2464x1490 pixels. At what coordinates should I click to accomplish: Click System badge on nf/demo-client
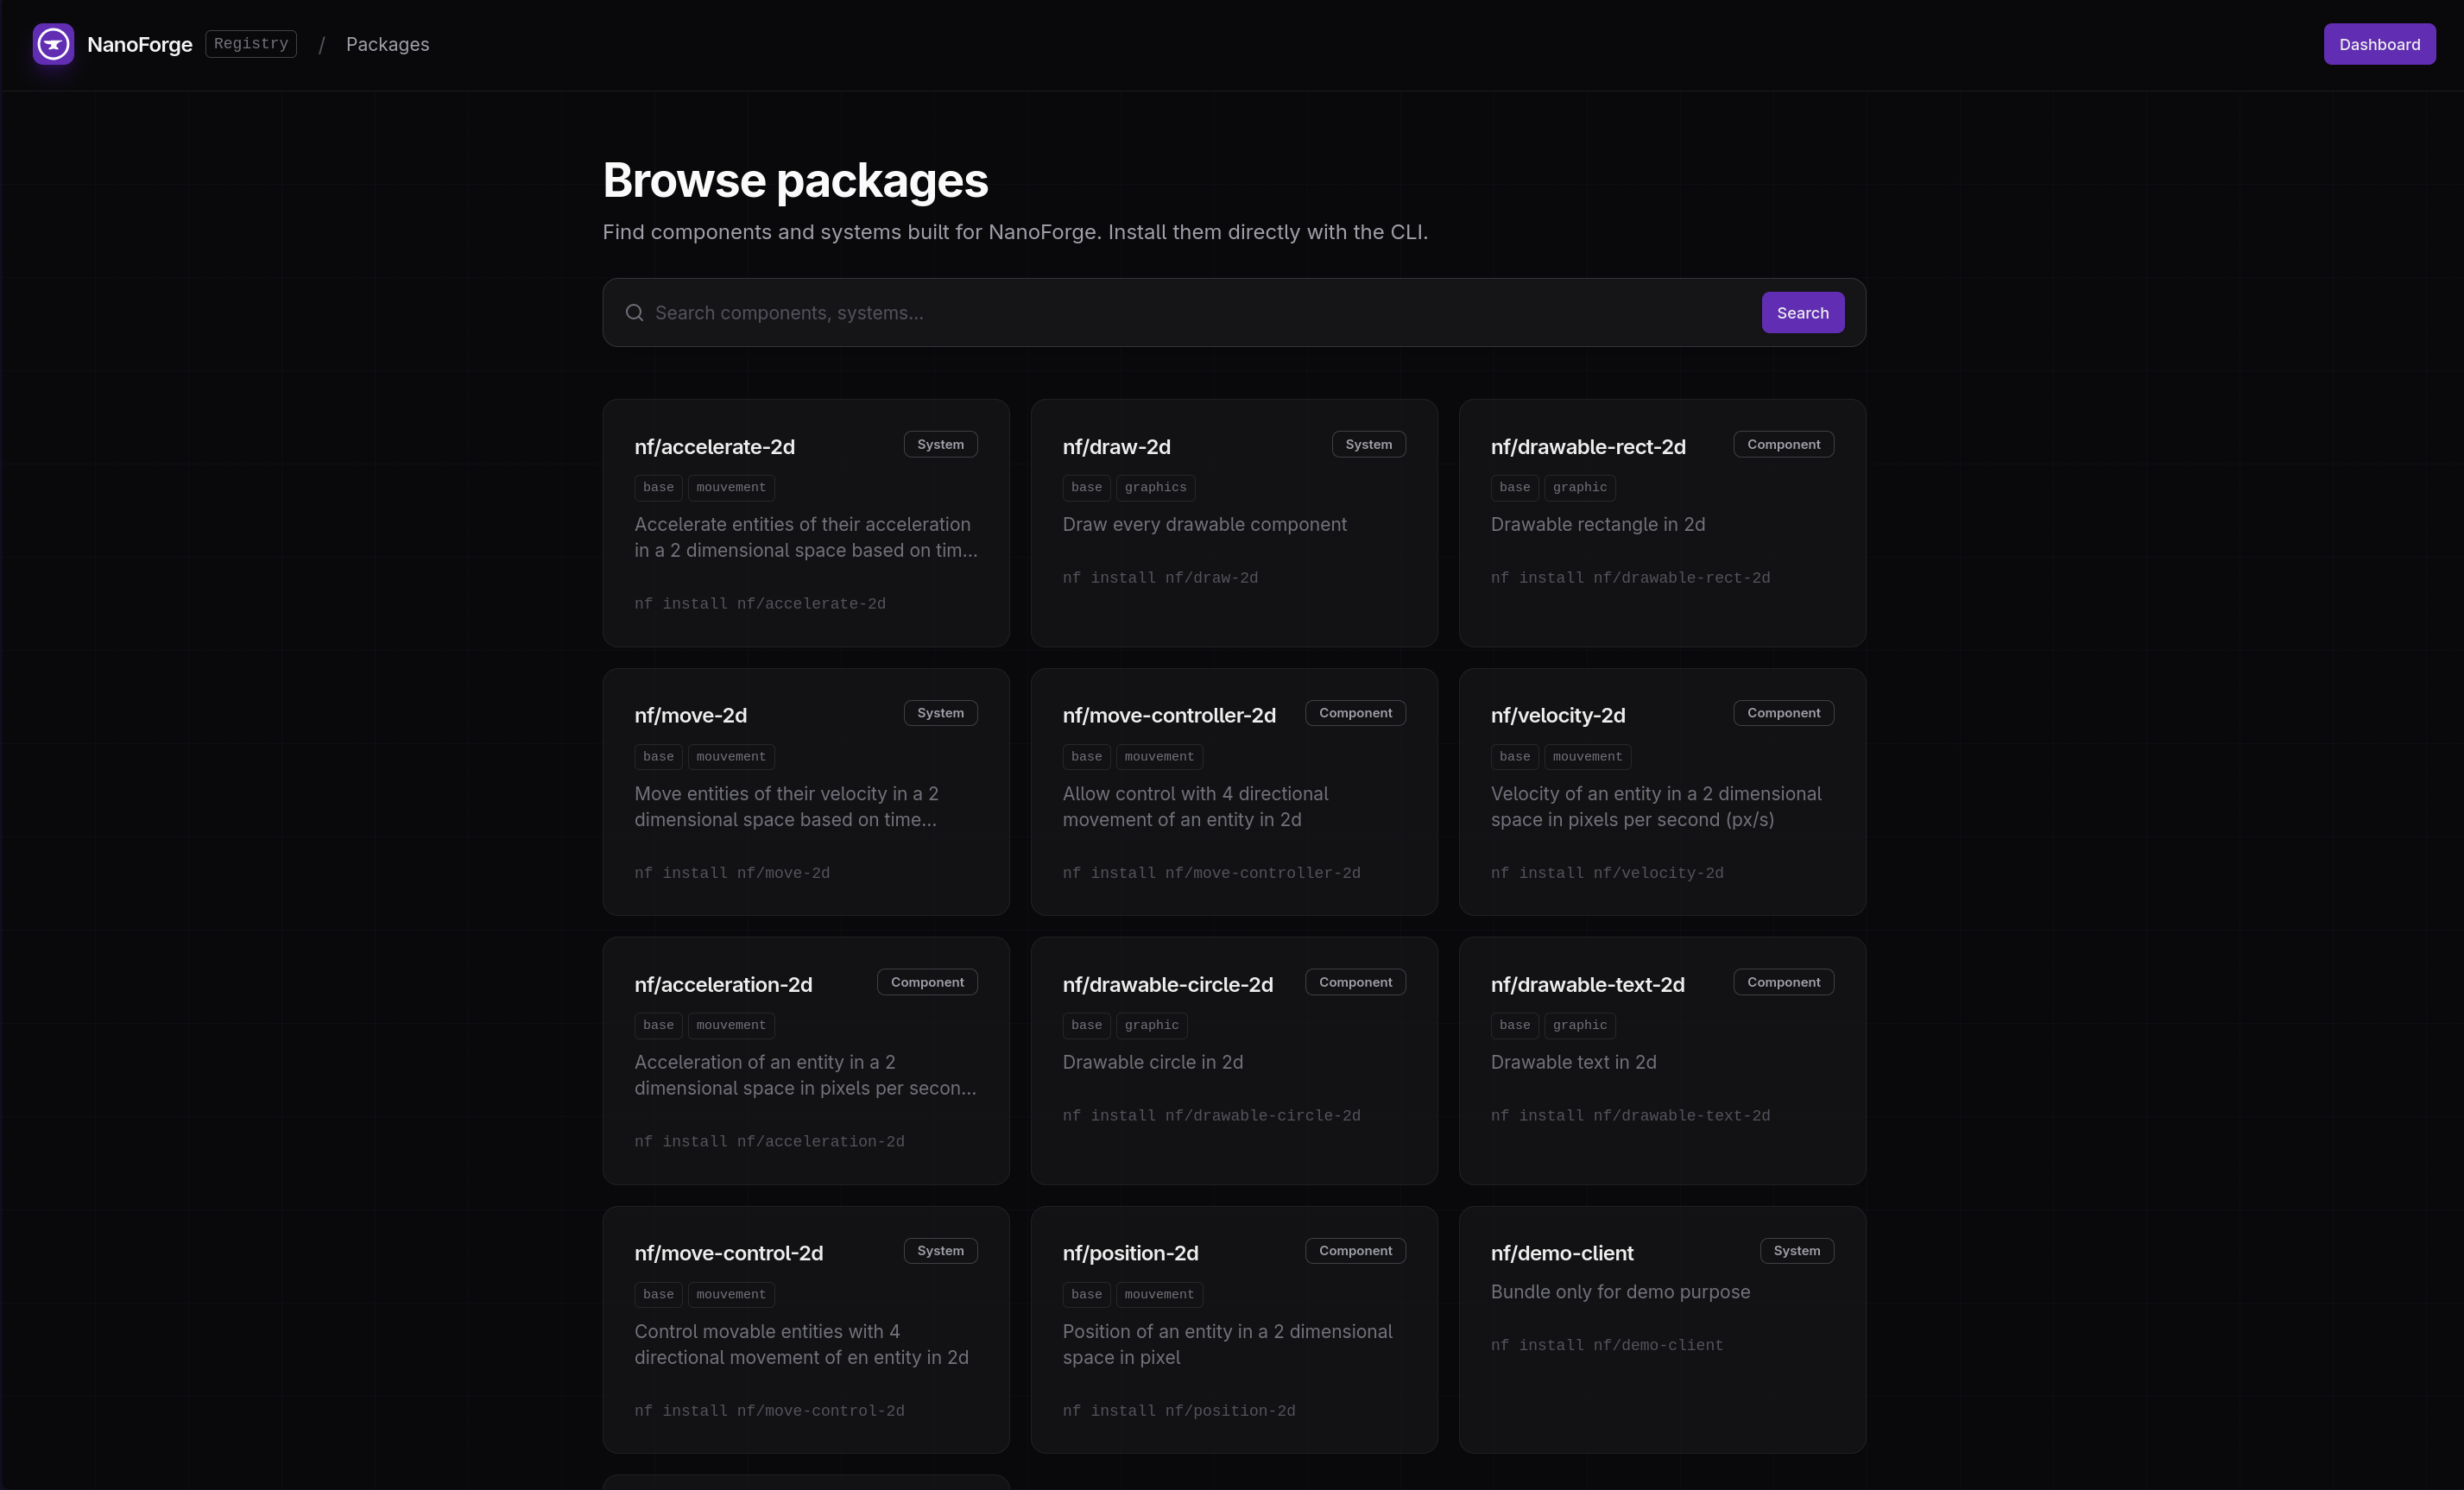click(x=1796, y=1251)
